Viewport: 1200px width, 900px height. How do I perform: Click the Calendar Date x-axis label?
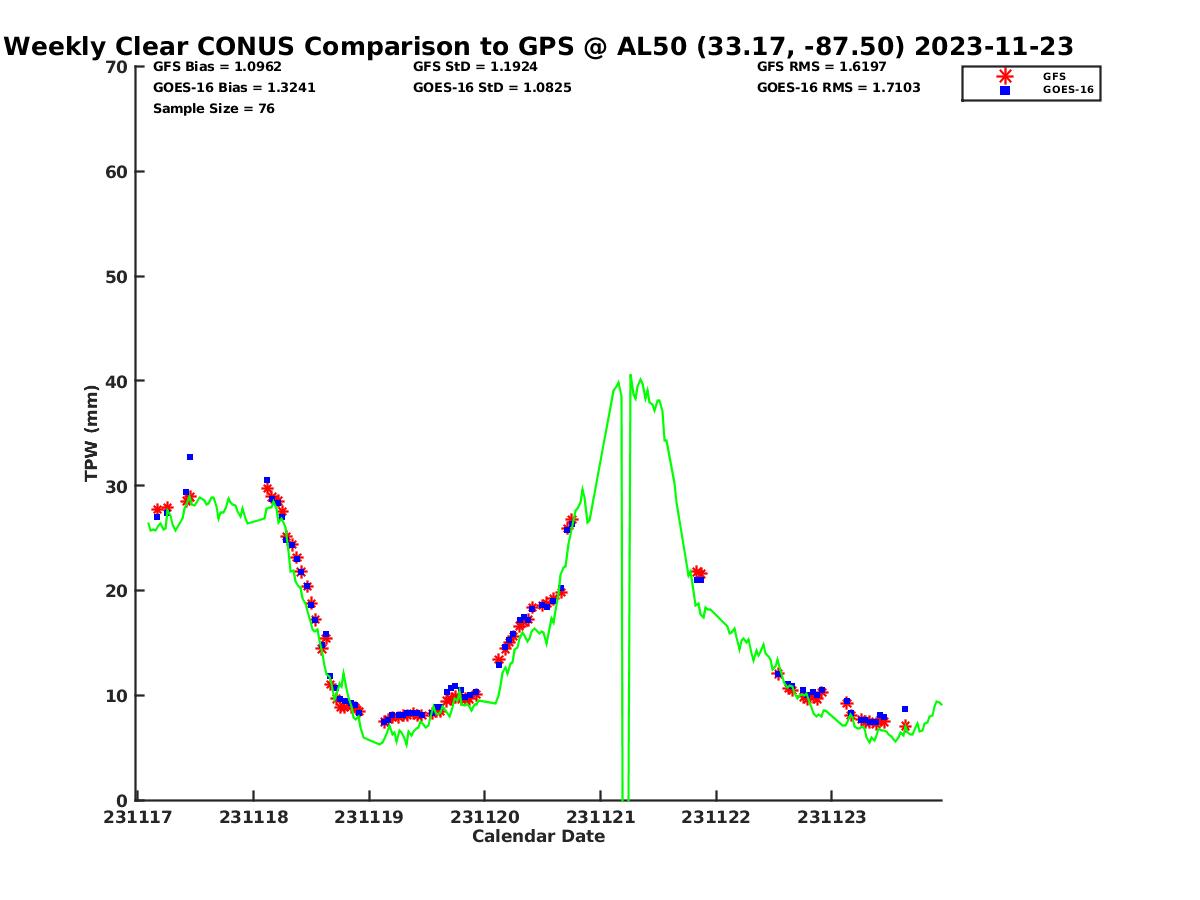[538, 836]
